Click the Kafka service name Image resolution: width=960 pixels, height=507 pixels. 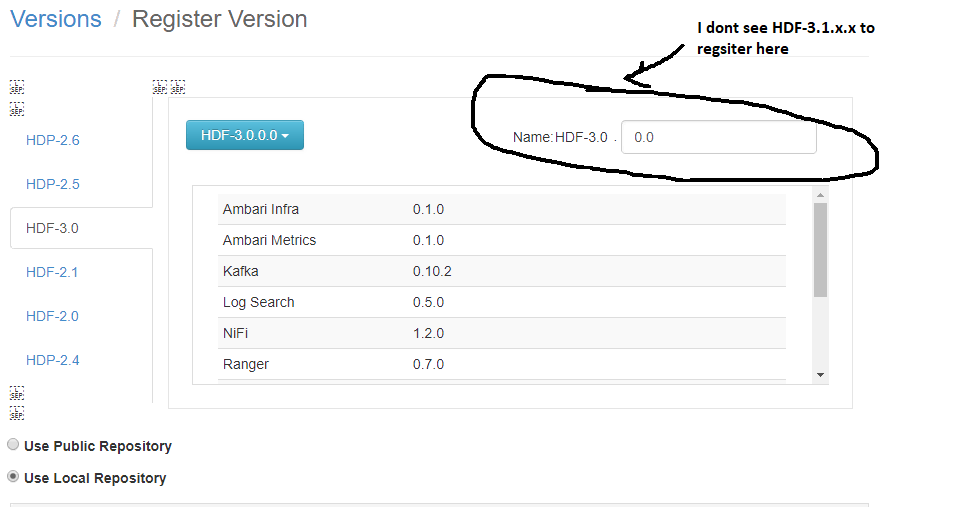241,271
